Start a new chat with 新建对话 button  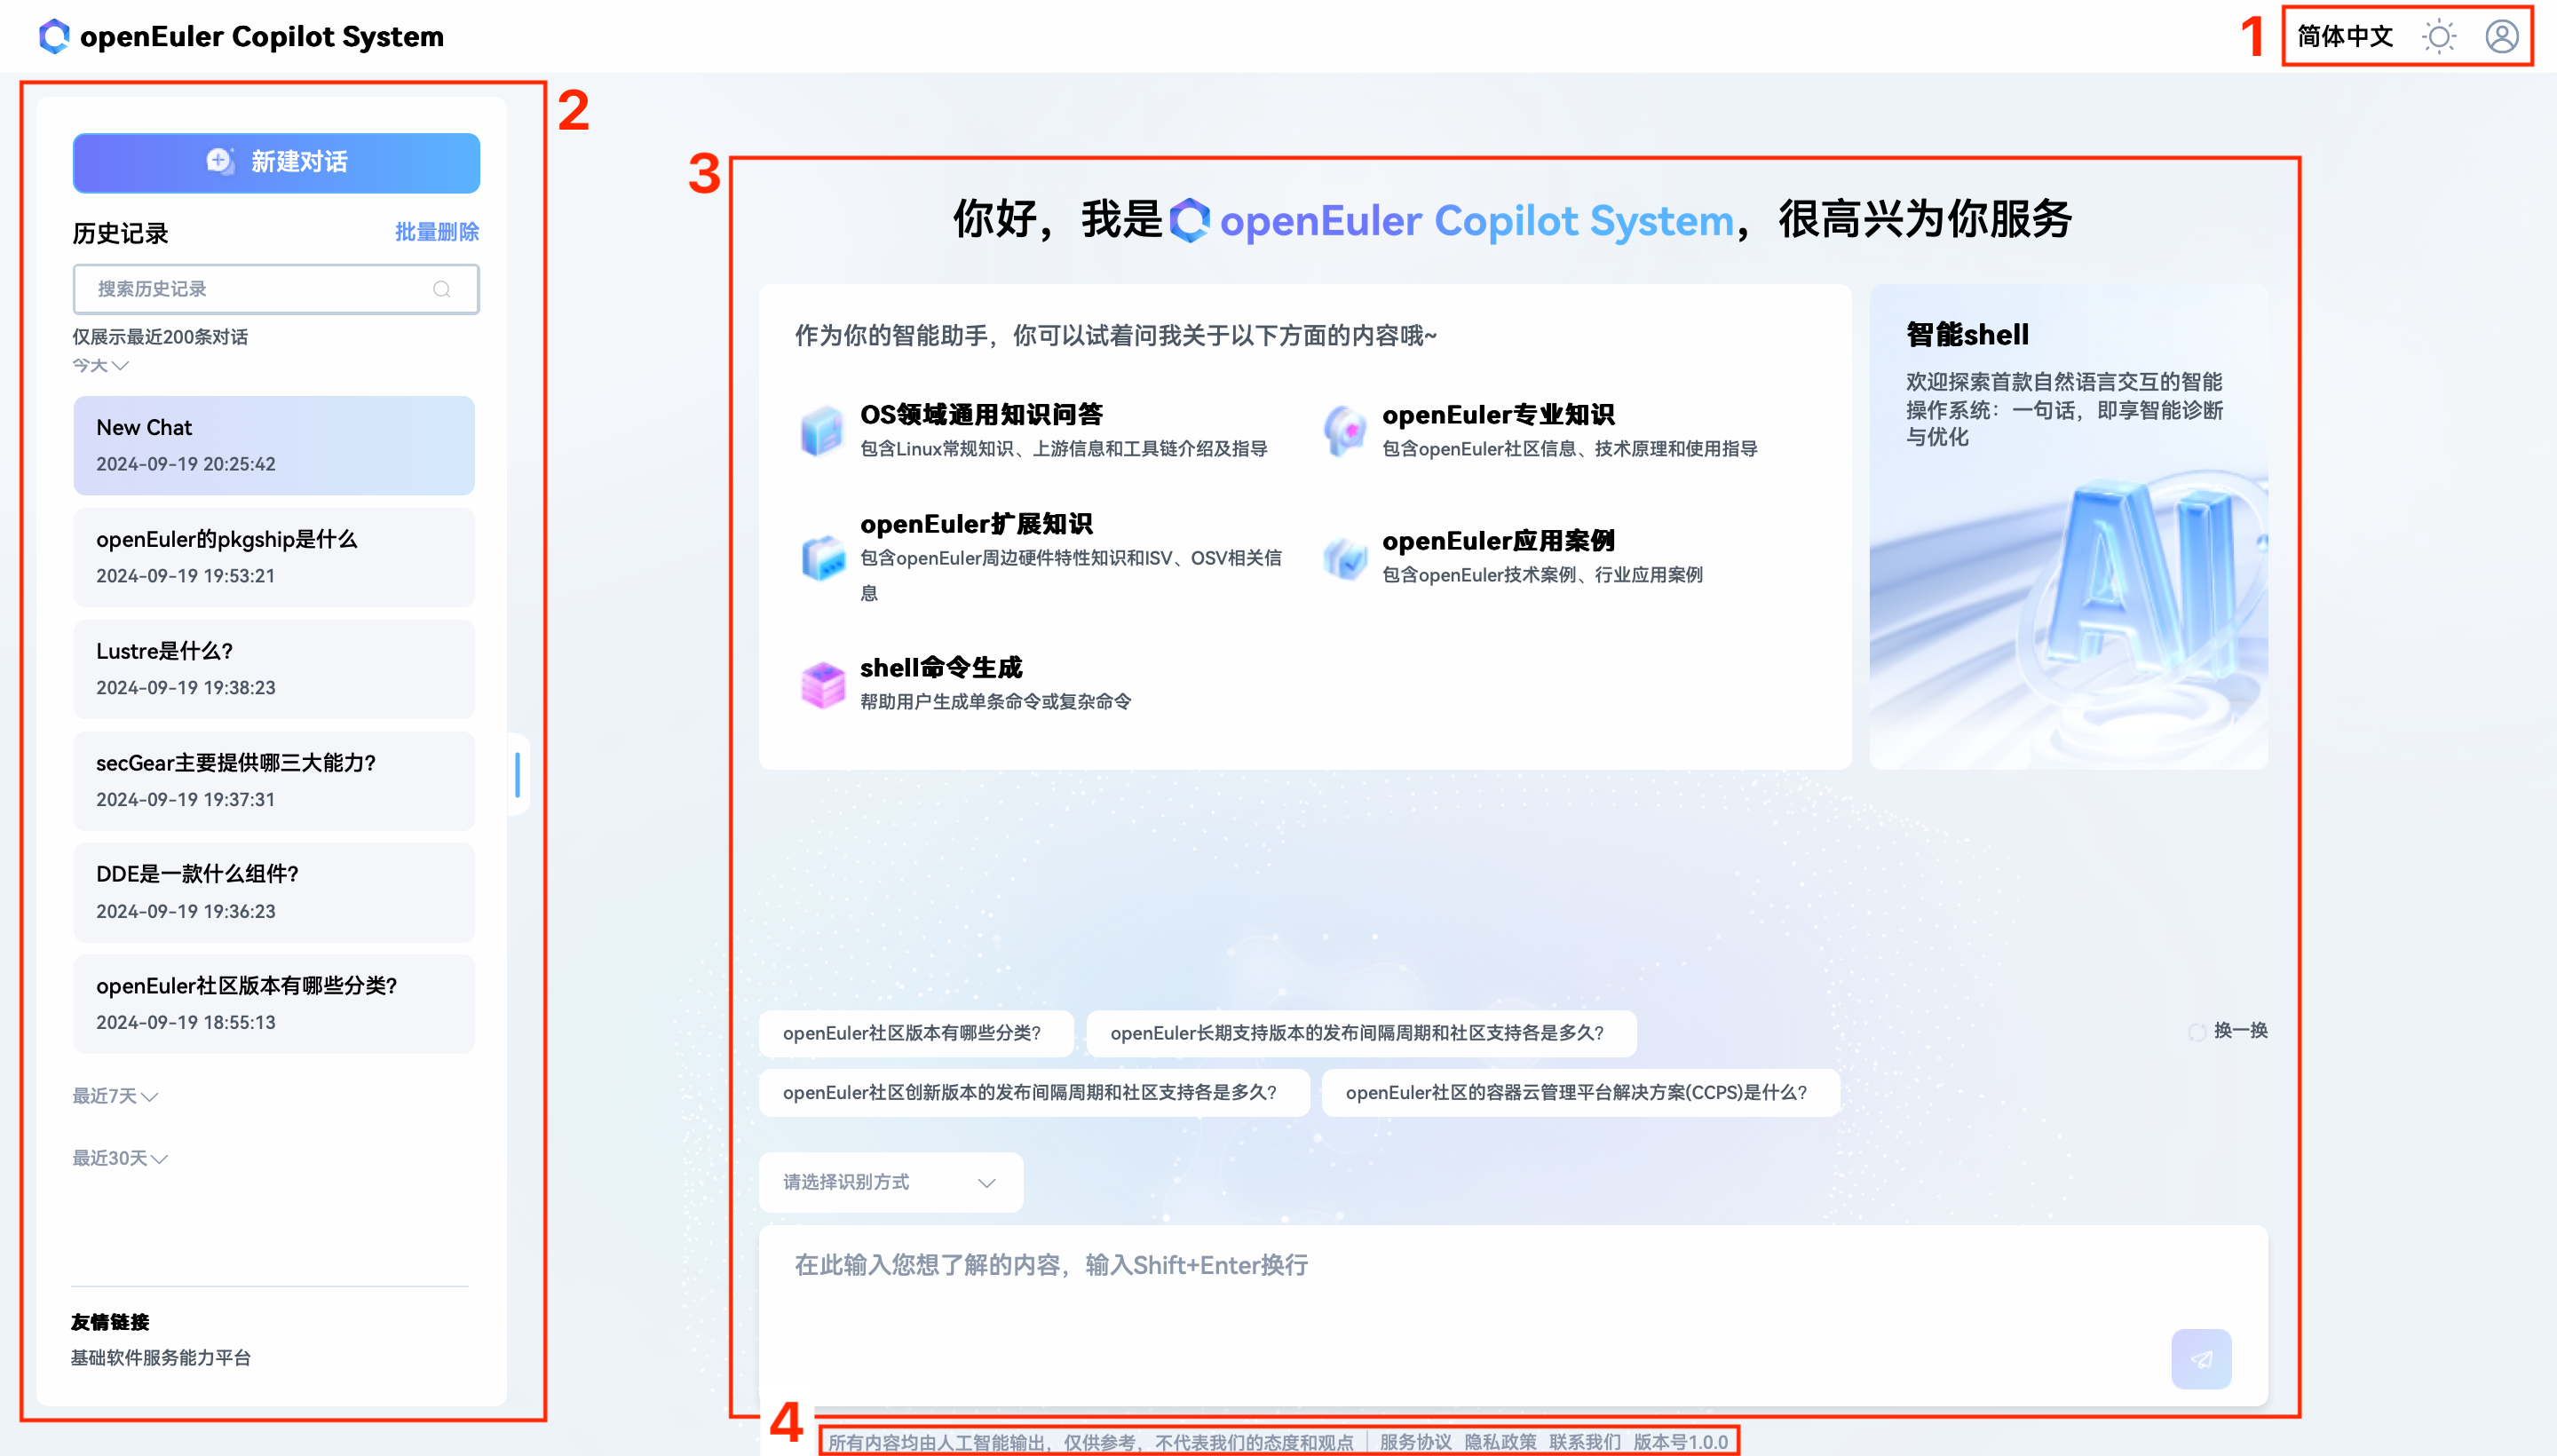(276, 162)
